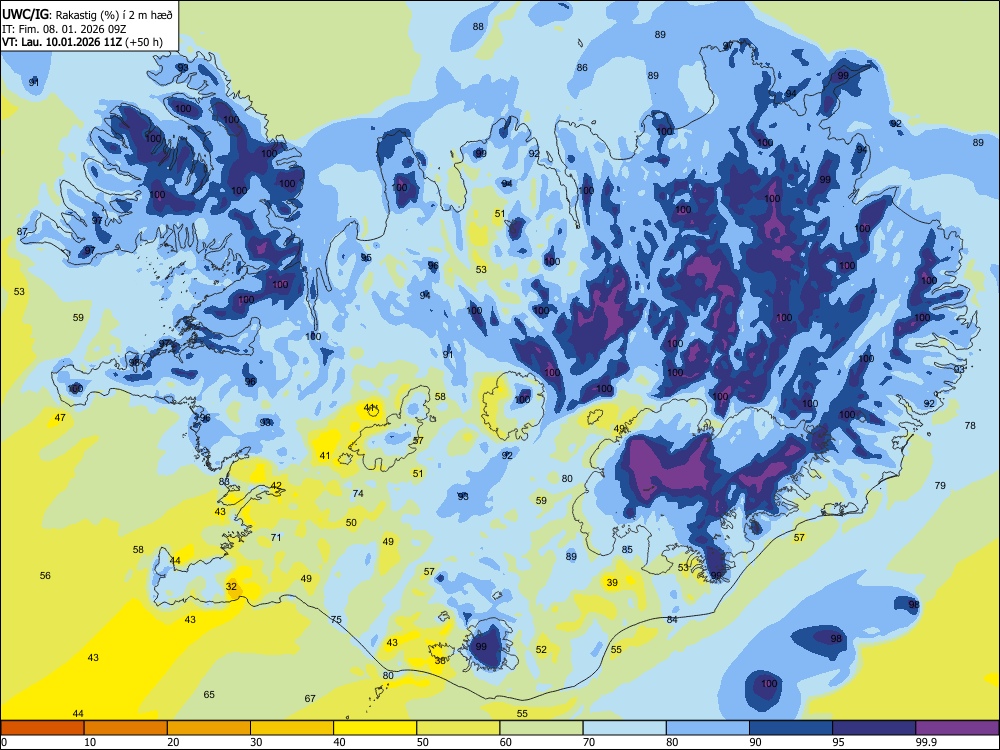This screenshot has width=1000, height=750.
Task: Click the '39' humidity value on the map
Action: pyautogui.click(x=612, y=582)
